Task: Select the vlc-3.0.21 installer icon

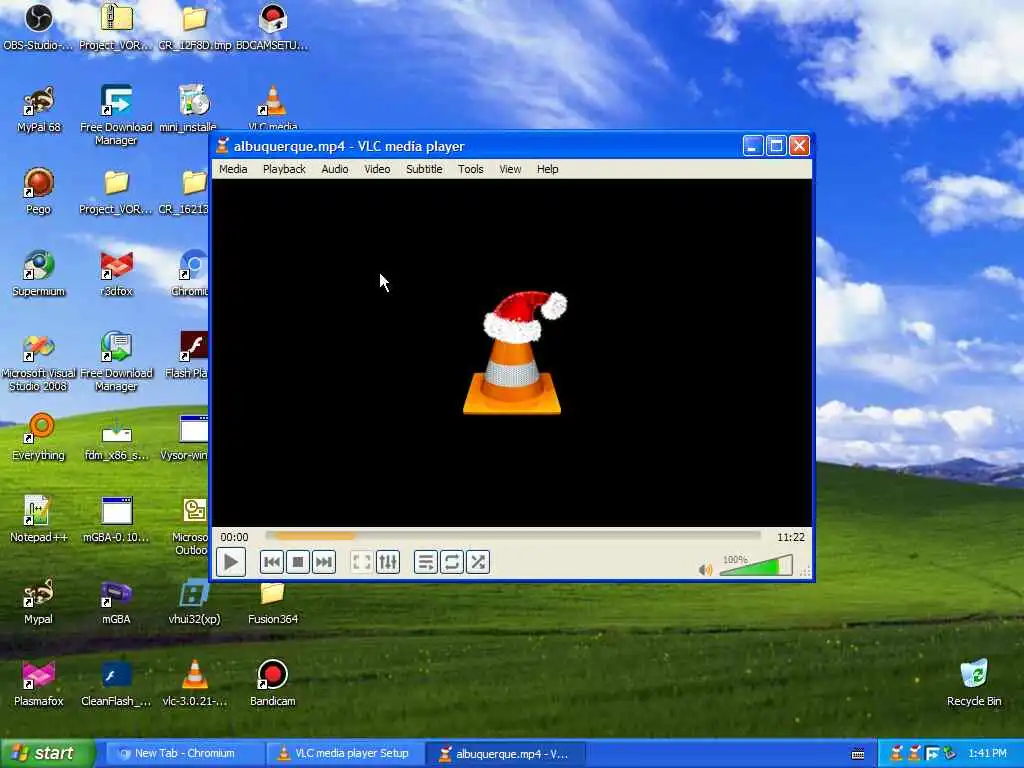Action: 194,683
